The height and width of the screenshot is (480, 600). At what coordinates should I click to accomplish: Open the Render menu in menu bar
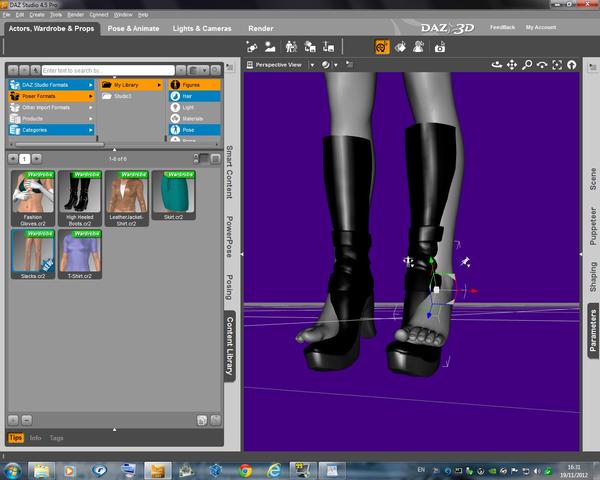(x=75, y=15)
